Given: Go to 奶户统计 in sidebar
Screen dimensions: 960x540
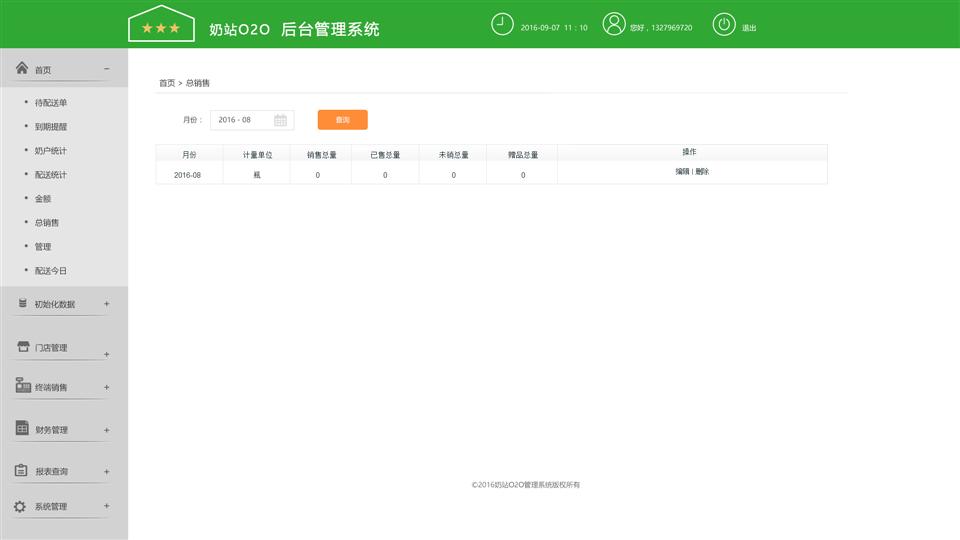Looking at the screenshot, I should (51, 151).
